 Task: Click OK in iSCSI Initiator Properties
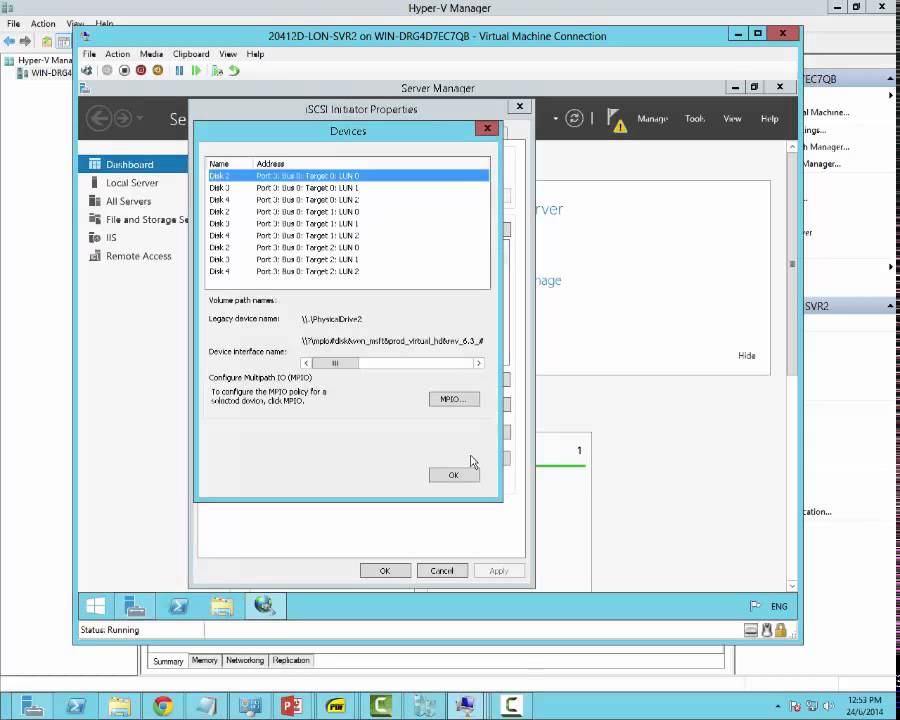coord(385,571)
